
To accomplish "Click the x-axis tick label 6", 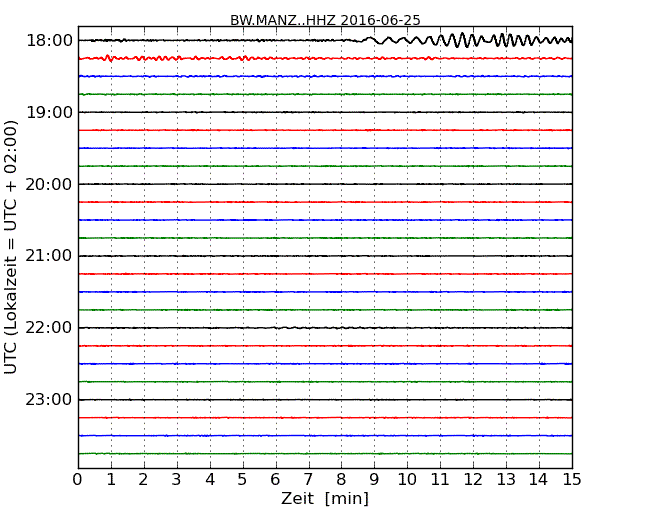I will pyautogui.click(x=275, y=480).
